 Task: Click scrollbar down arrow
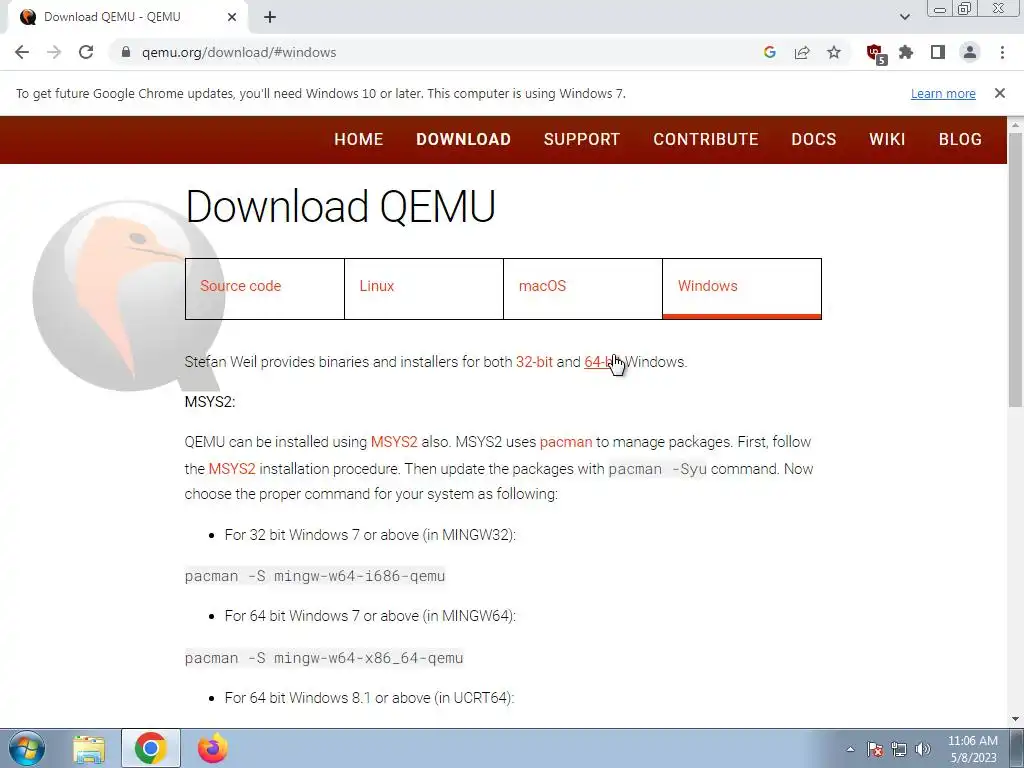[1015, 720]
